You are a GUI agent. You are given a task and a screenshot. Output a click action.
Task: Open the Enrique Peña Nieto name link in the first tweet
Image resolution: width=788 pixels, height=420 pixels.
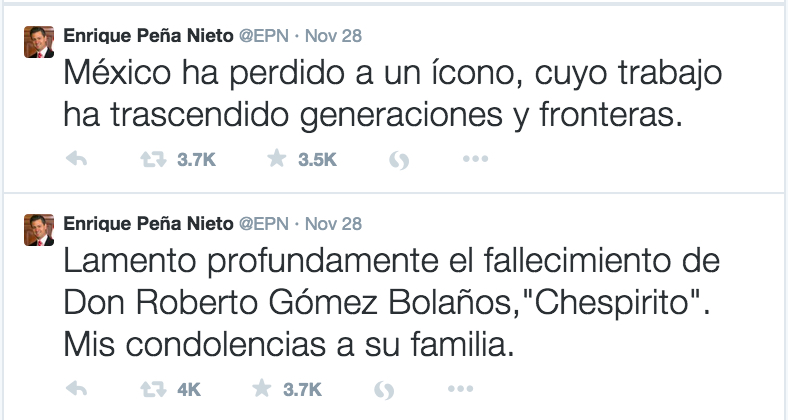(148, 36)
